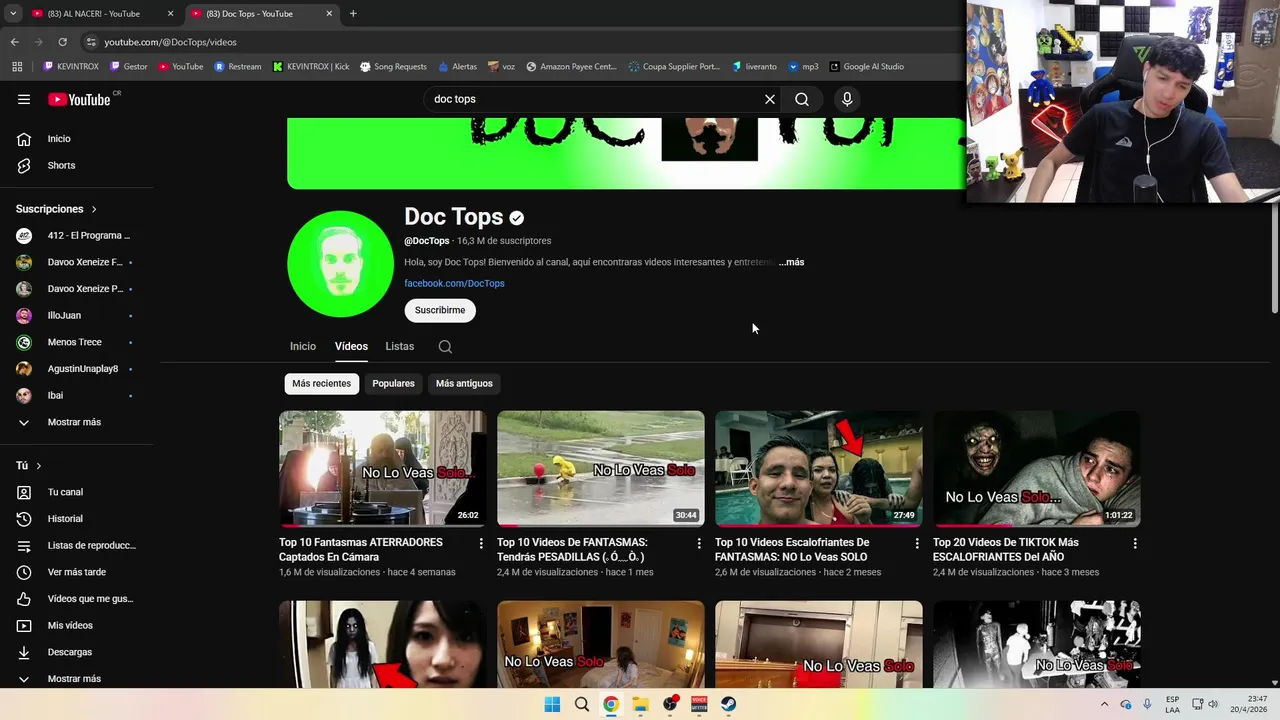Screen dimensions: 1280x720
Task: Open the Doc Tops channel avatar
Action: (x=340, y=264)
